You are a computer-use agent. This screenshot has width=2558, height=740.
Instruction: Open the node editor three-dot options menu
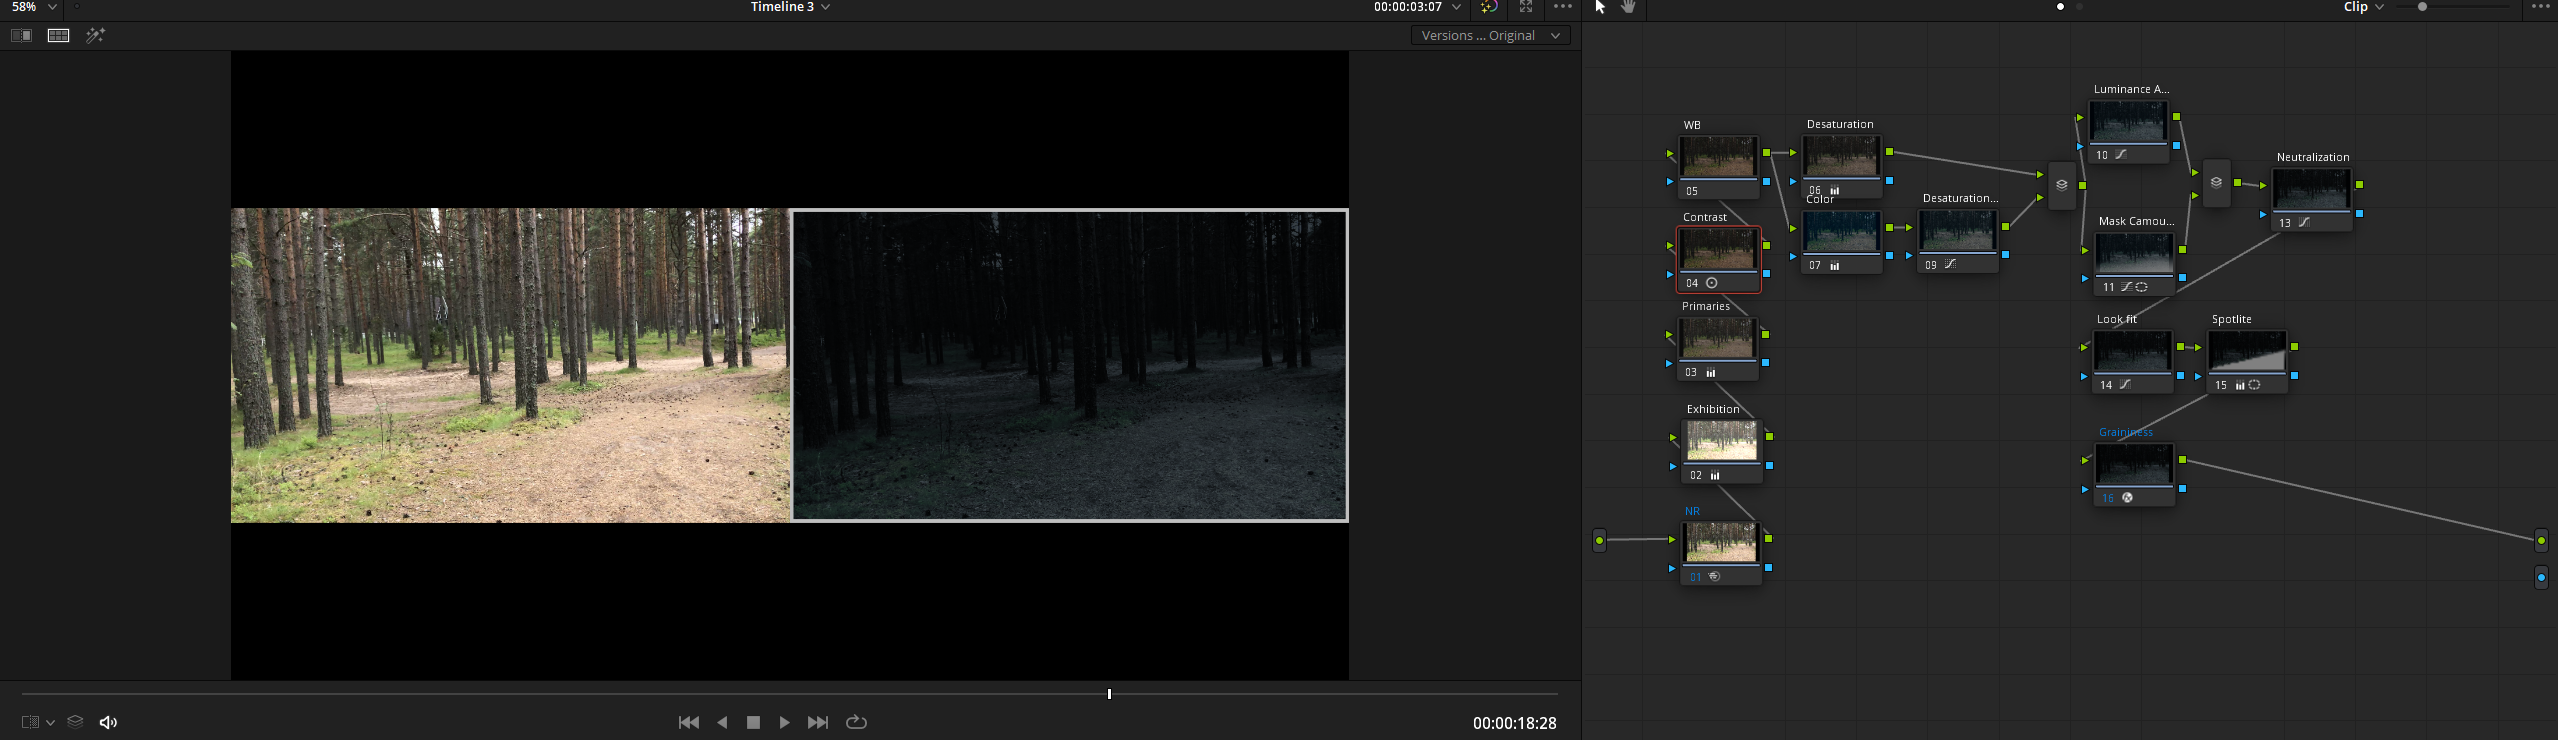[2541, 7]
